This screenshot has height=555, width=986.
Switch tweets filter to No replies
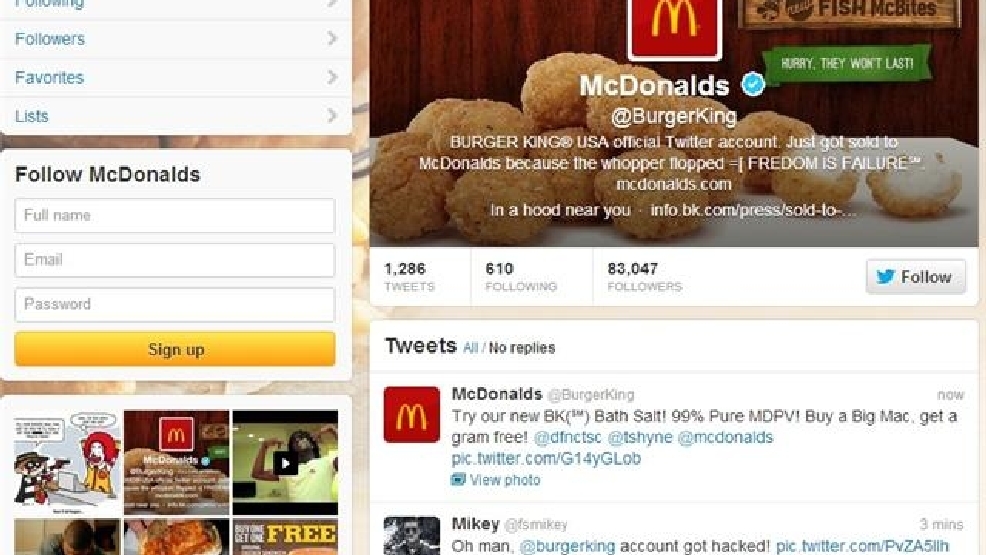[x=522, y=348]
